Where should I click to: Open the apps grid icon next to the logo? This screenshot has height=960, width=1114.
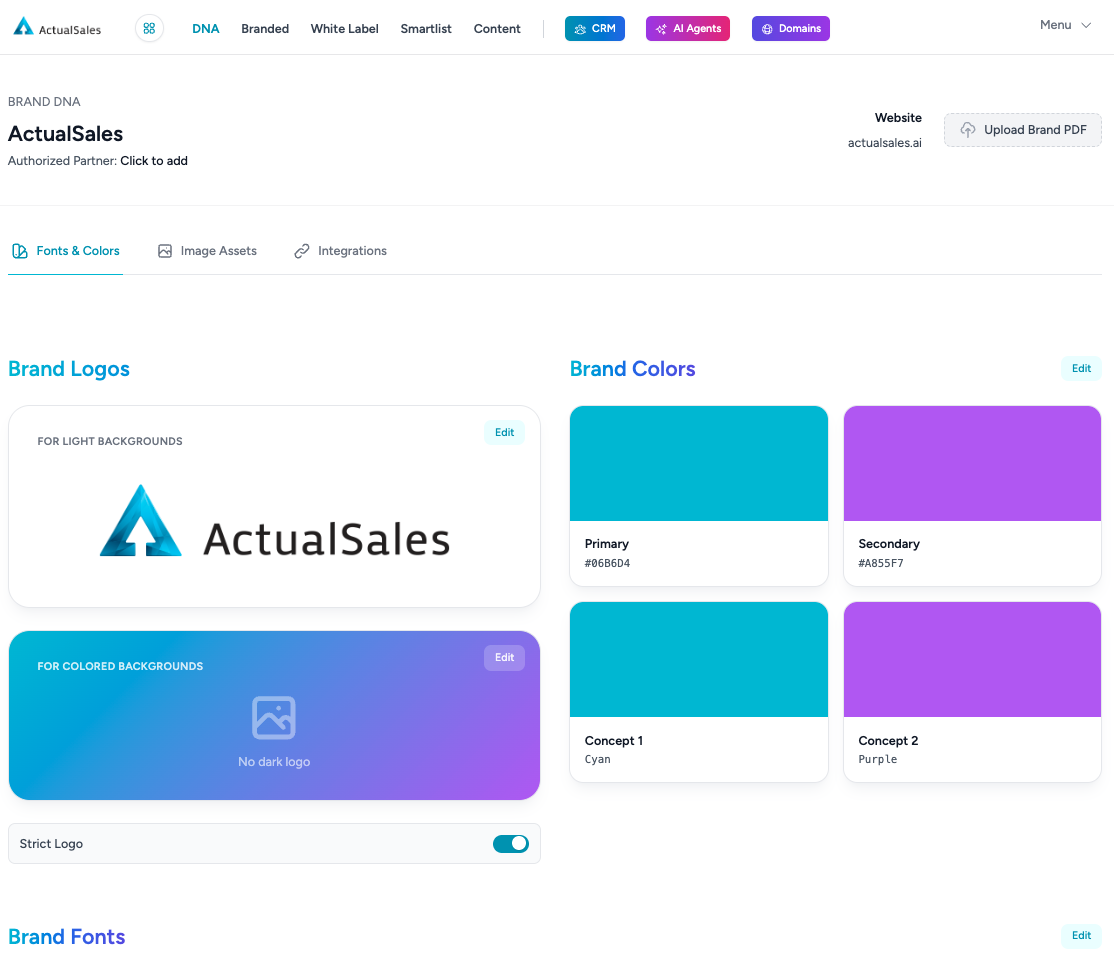click(x=149, y=28)
